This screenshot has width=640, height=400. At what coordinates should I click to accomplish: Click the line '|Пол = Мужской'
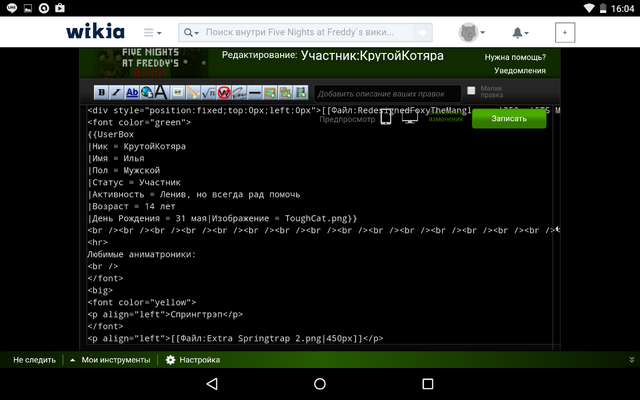click(124, 171)
